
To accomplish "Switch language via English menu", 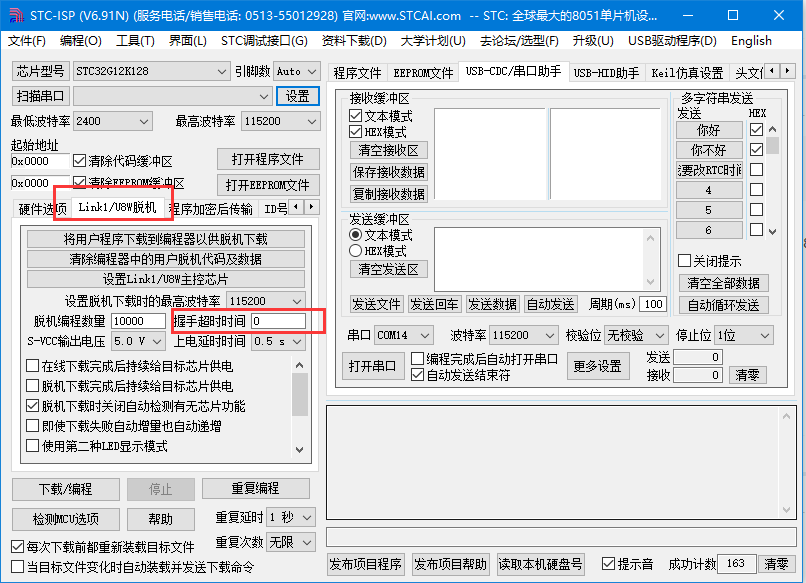I will (x=751, y=41).
